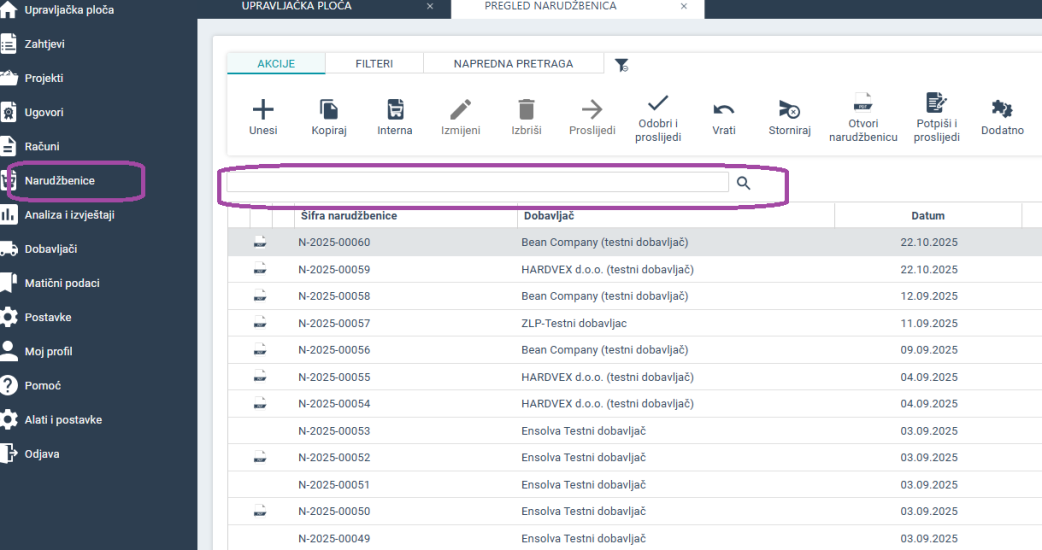
Task: Go to Dobavljači in sidebar
Action: tap(50, 248)
